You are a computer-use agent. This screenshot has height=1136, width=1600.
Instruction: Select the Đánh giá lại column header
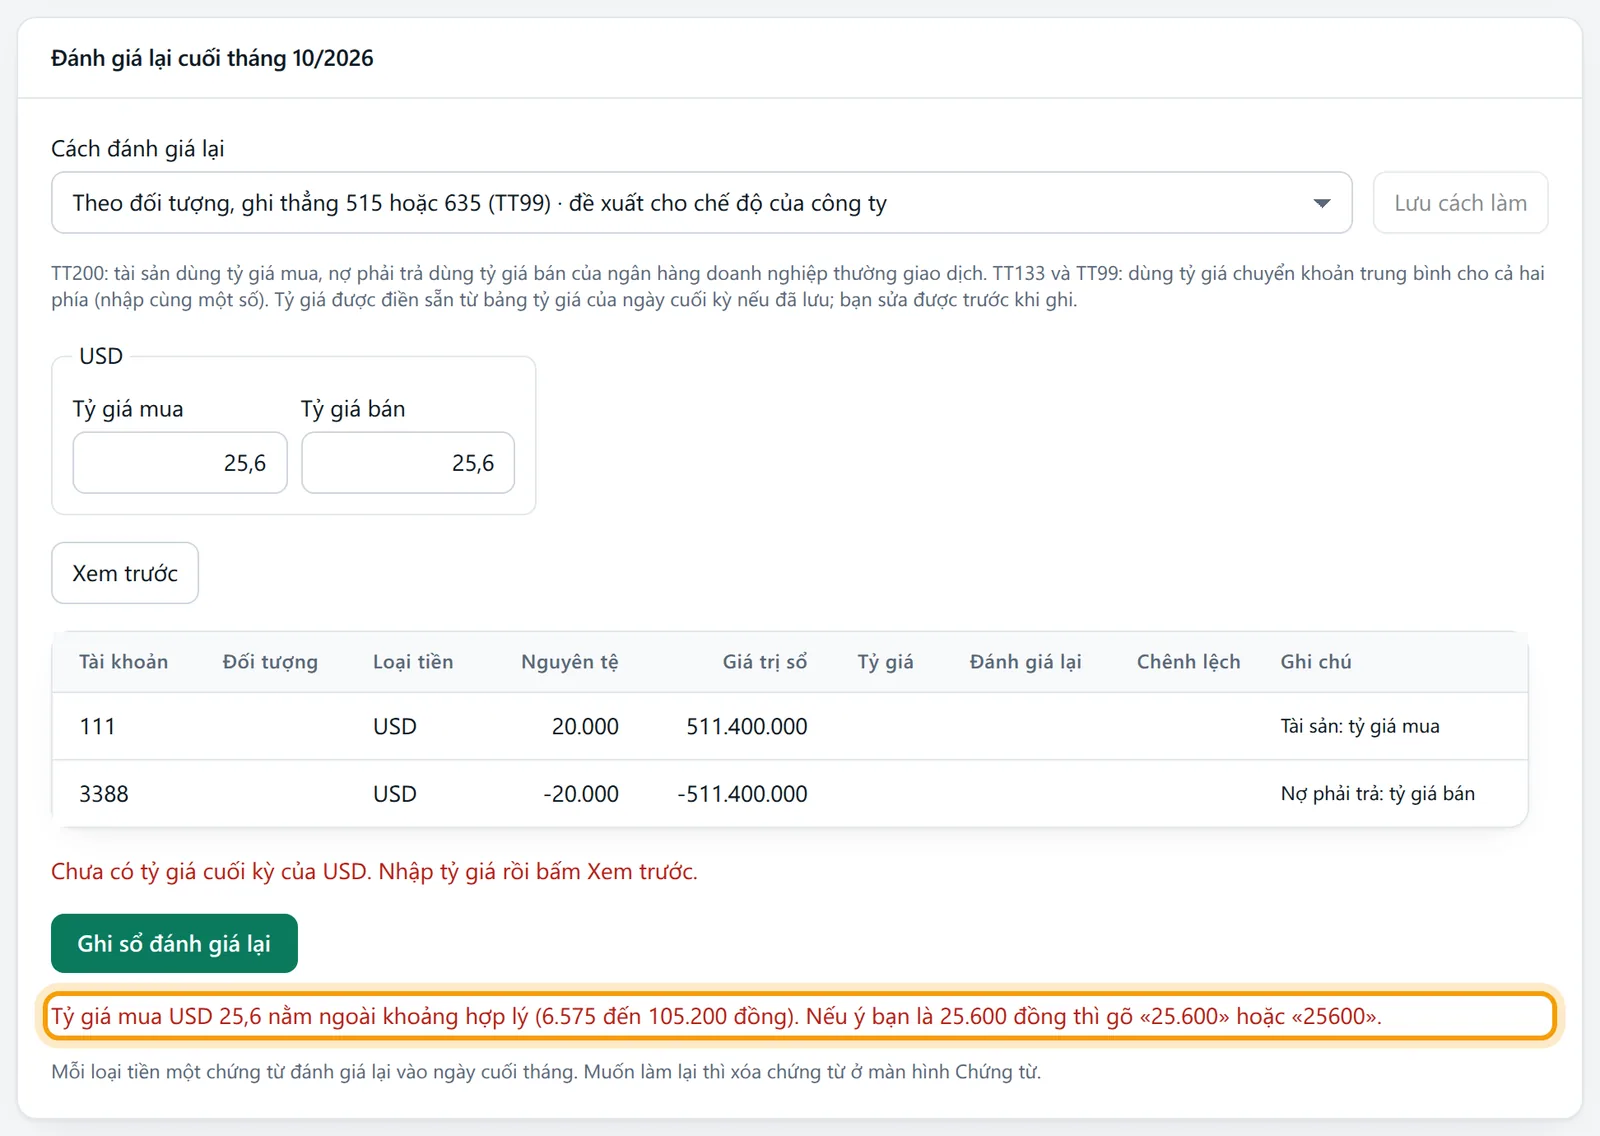(x=1026, y=662)
